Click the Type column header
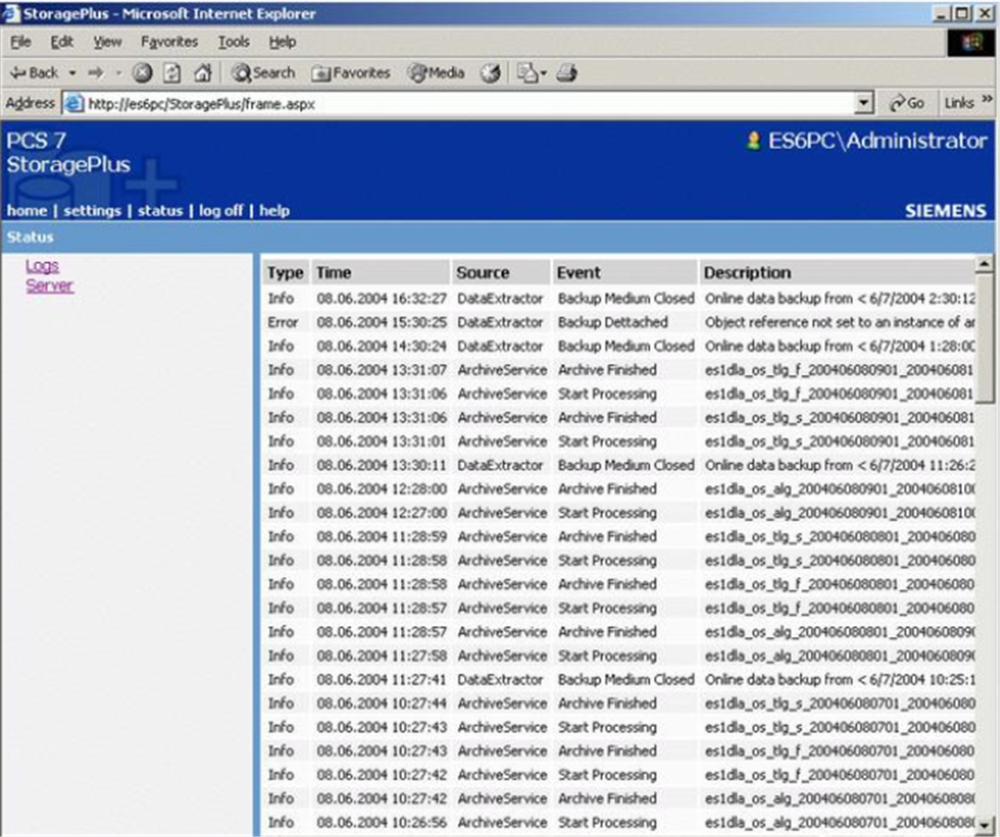 [286, 272]
